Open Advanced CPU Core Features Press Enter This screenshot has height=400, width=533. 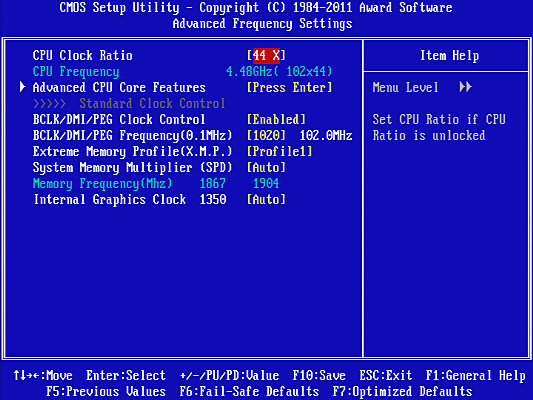coord(289,87)
